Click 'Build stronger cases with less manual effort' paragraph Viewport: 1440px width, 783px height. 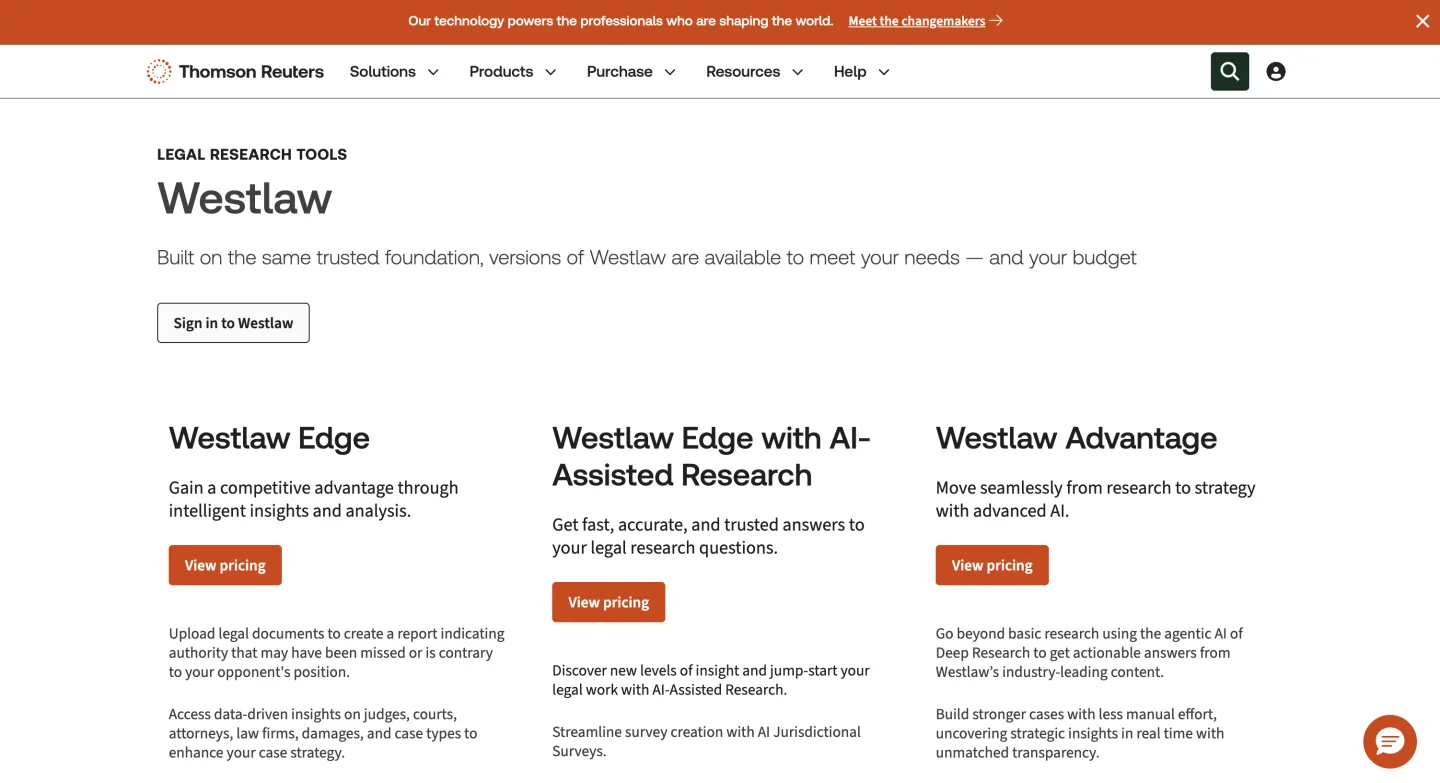[x=1080, y=734]
